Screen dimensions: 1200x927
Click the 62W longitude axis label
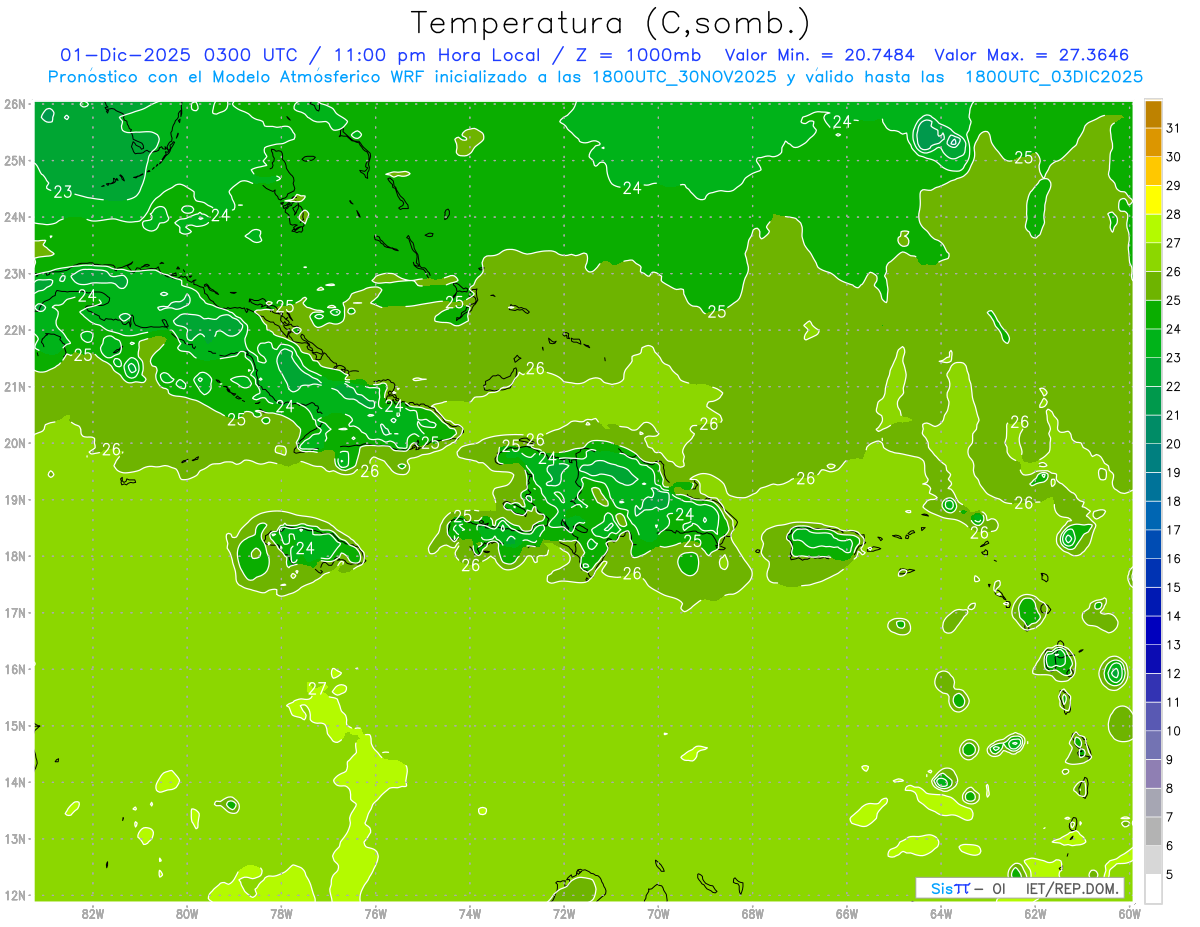click(x=1035, y=913)
